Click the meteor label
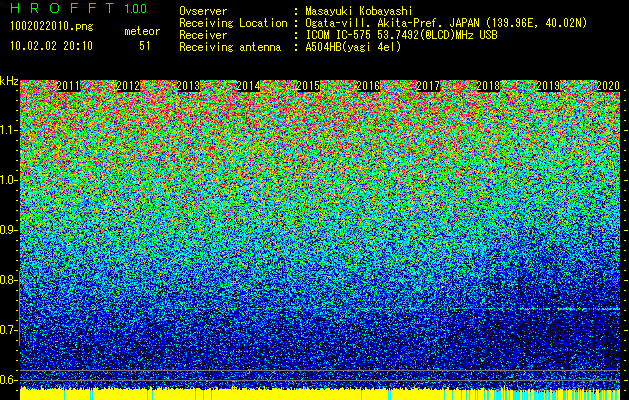This screenshot has width=629, height=400. 142,31
